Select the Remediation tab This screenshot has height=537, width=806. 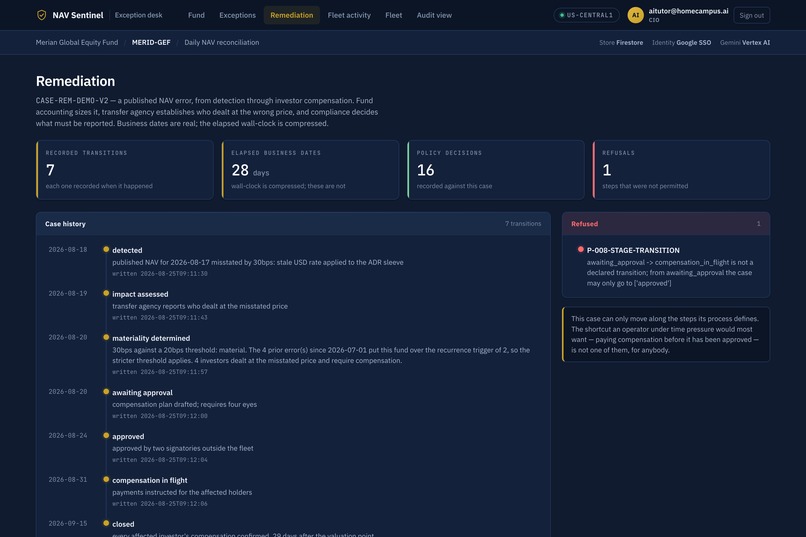click(x=291, y=15)
